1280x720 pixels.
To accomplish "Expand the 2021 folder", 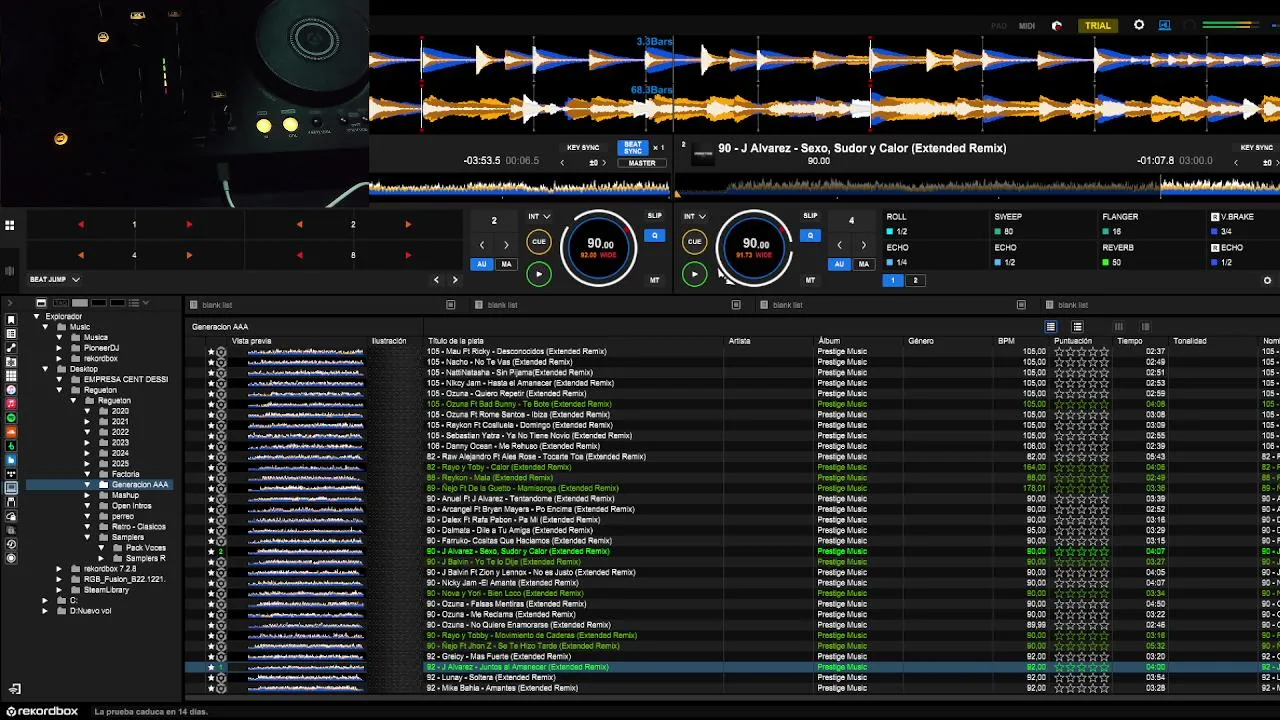I will click(x=87, y=422).
